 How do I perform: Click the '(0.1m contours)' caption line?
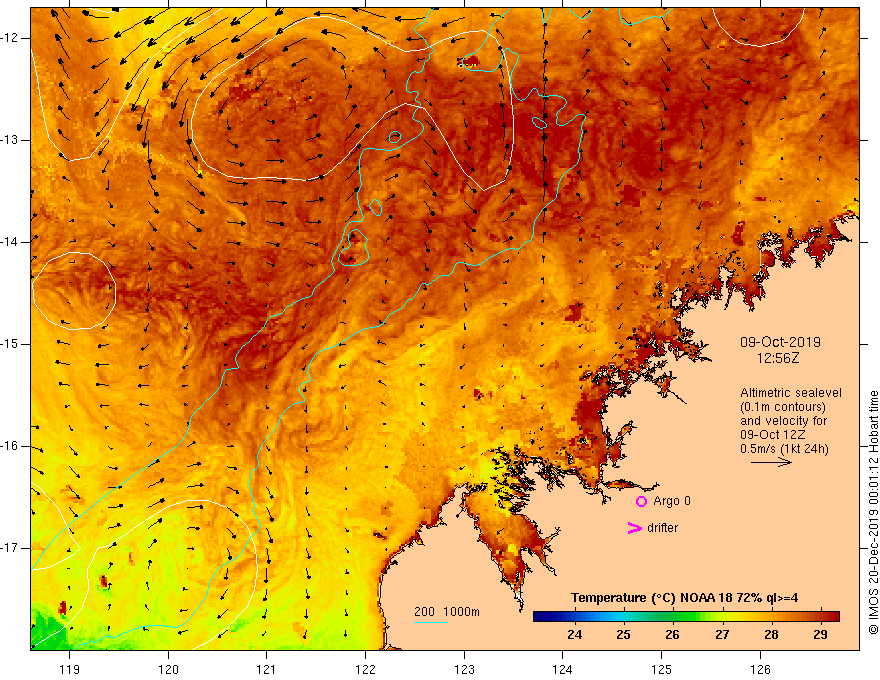(x=782, y=407)
